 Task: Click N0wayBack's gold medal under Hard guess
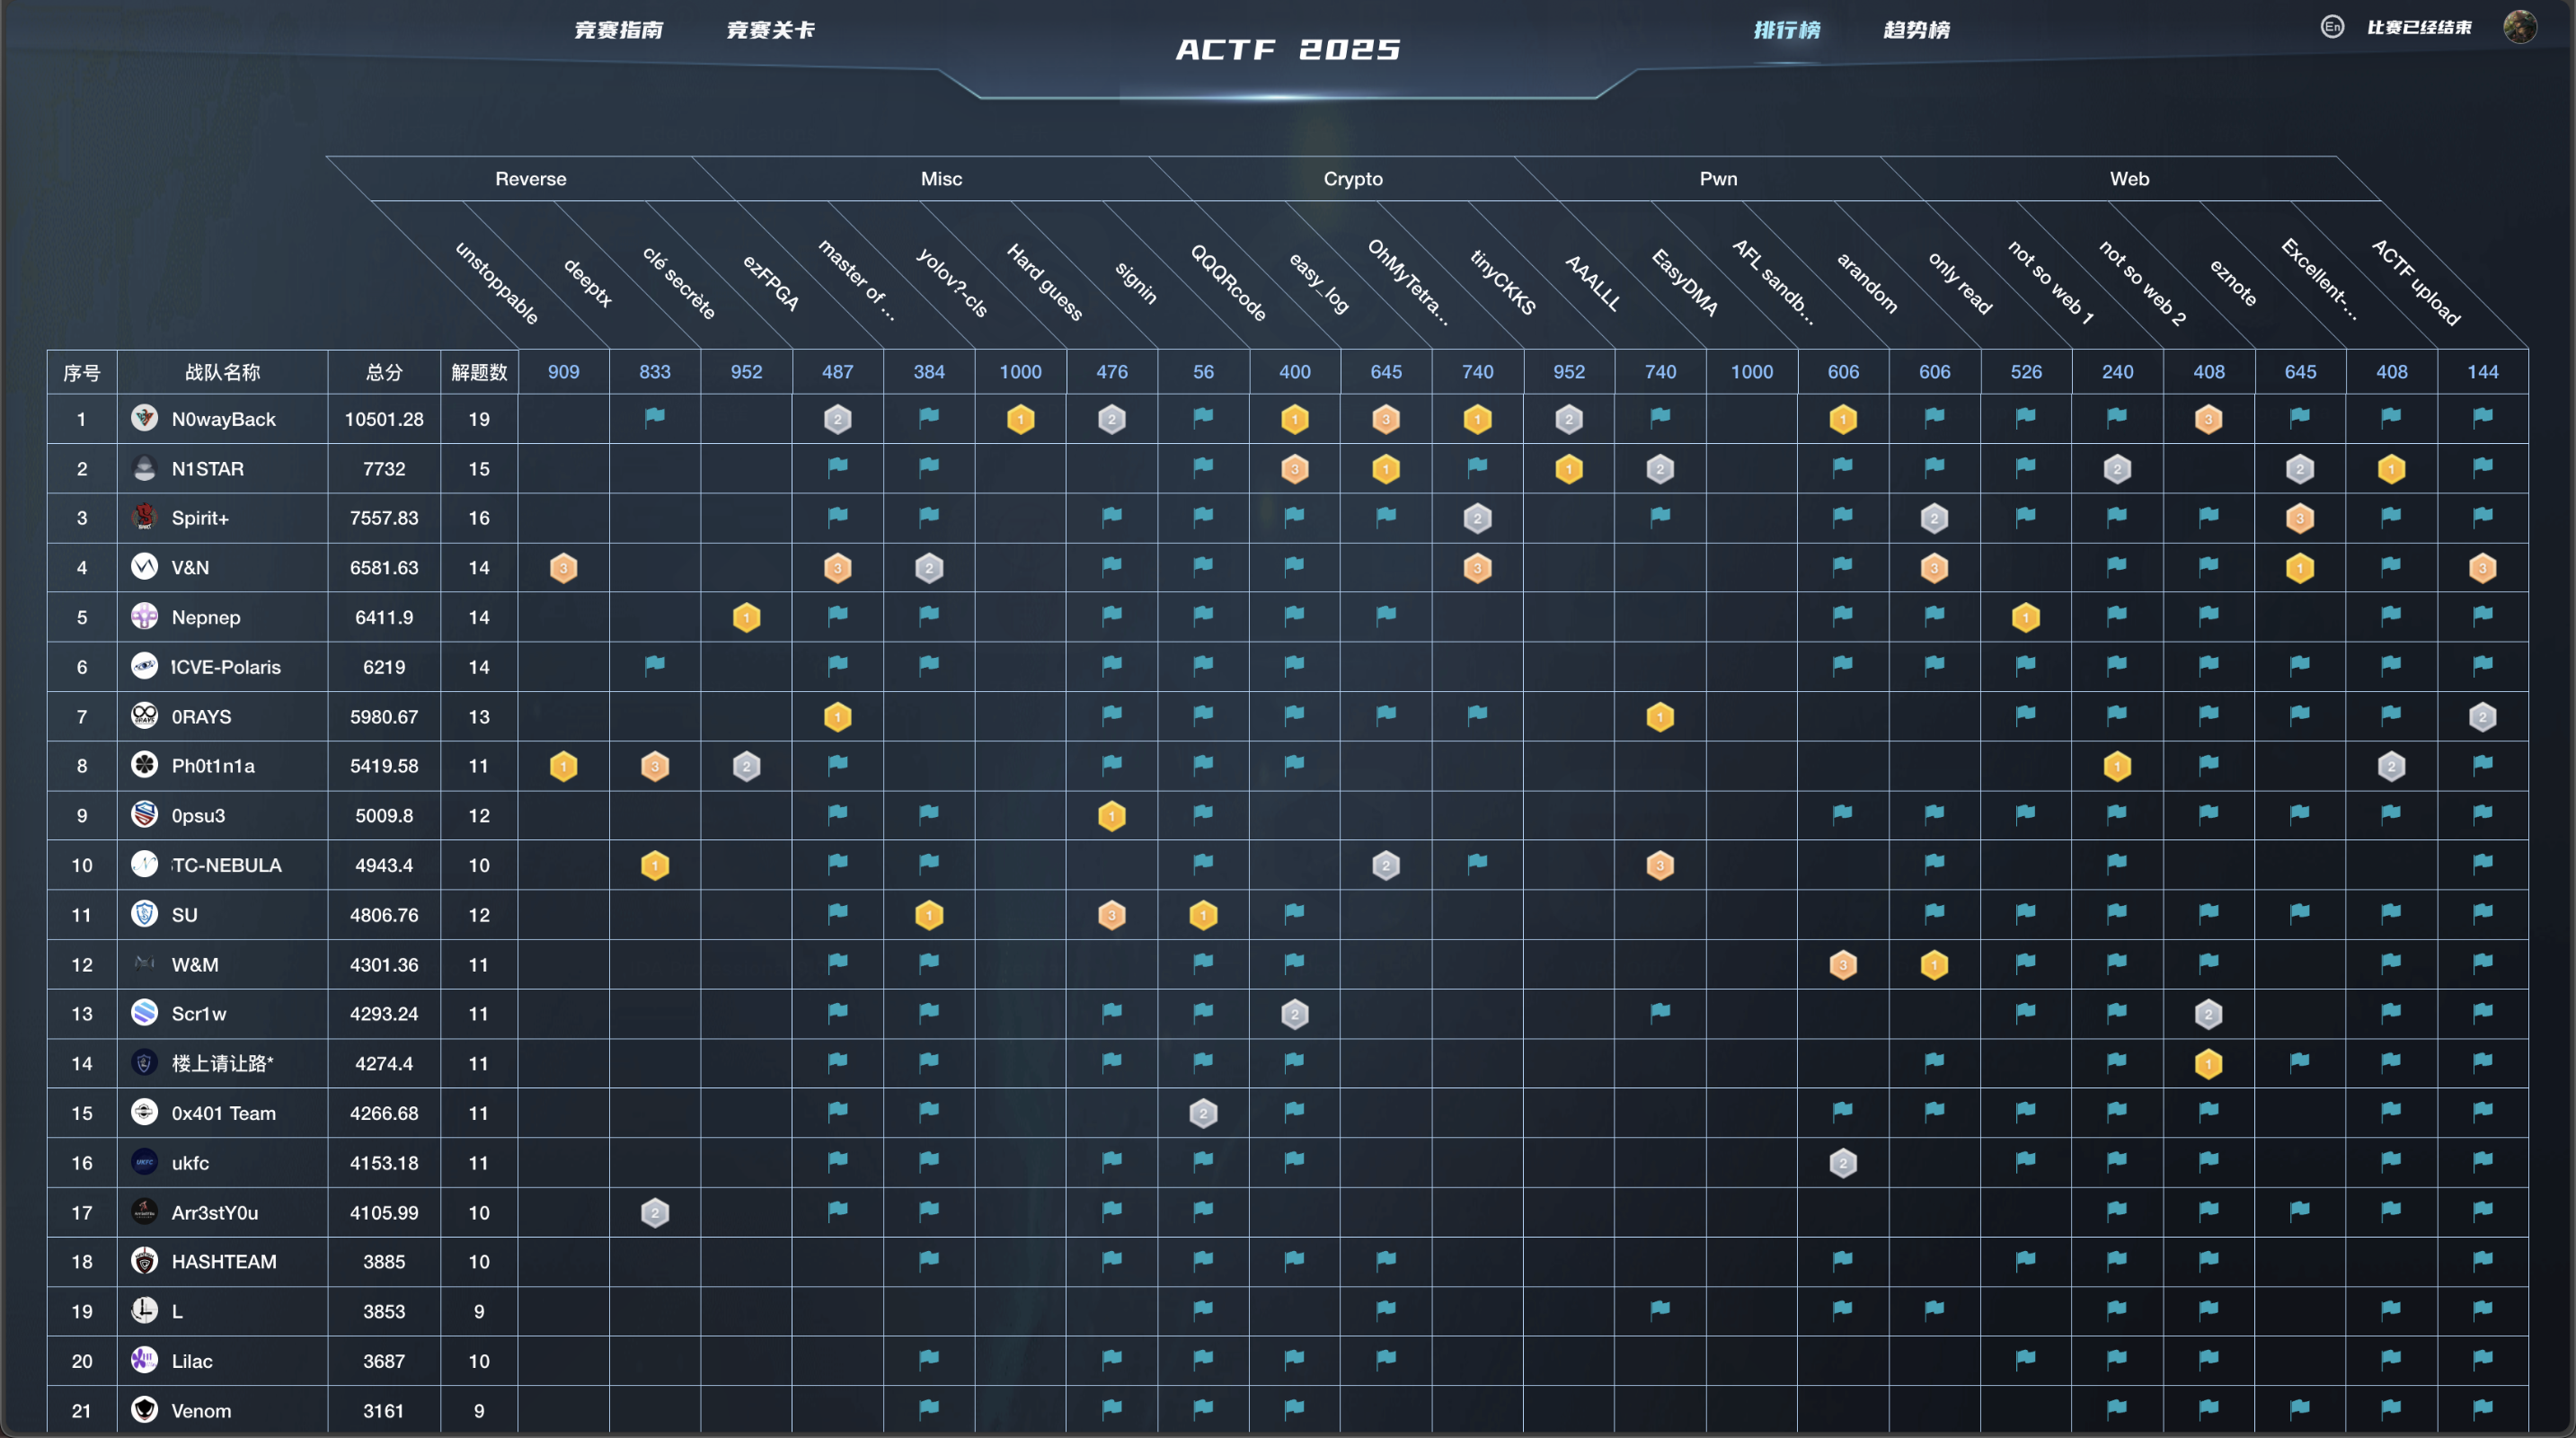(1020, 419)
